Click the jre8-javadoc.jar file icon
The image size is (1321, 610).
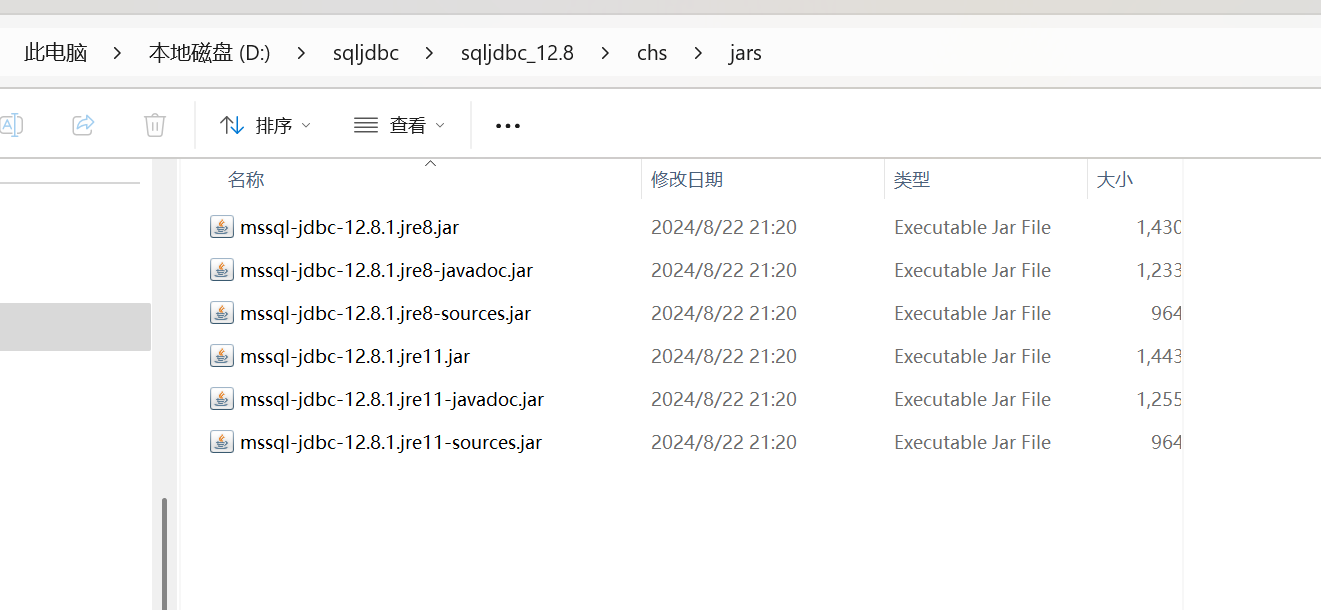point(221,270)
